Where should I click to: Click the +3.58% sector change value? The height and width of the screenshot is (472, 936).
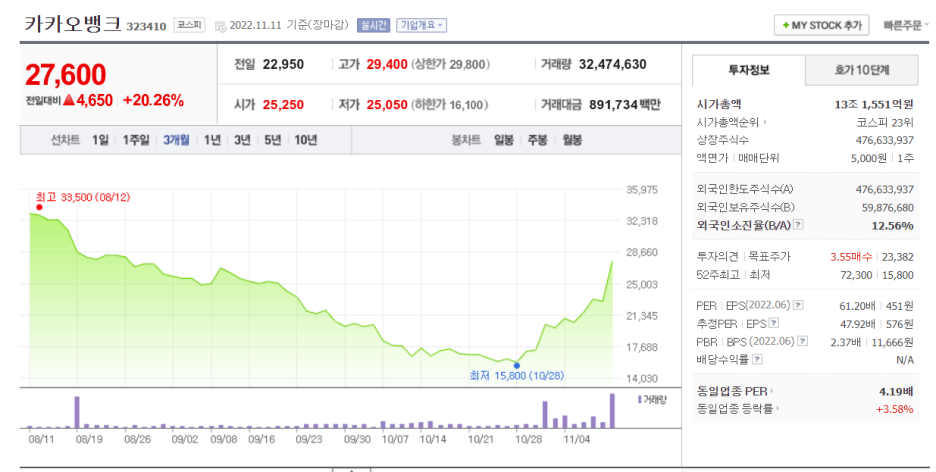tap(894, 409)
